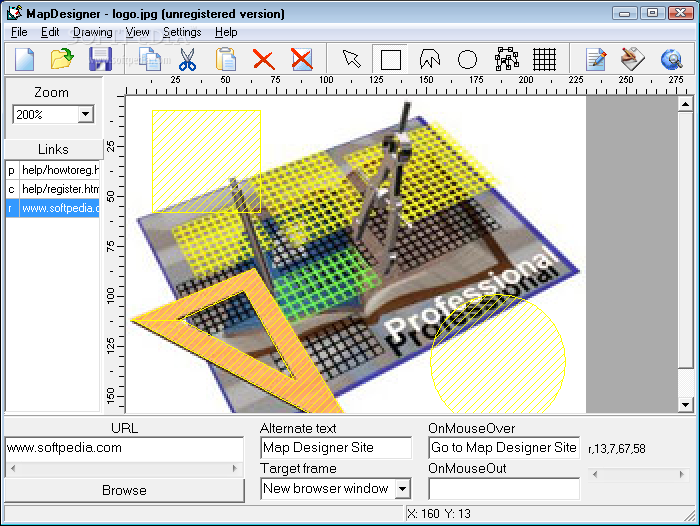
Task: Select the rectangle area tool
Action: (391, 59)
